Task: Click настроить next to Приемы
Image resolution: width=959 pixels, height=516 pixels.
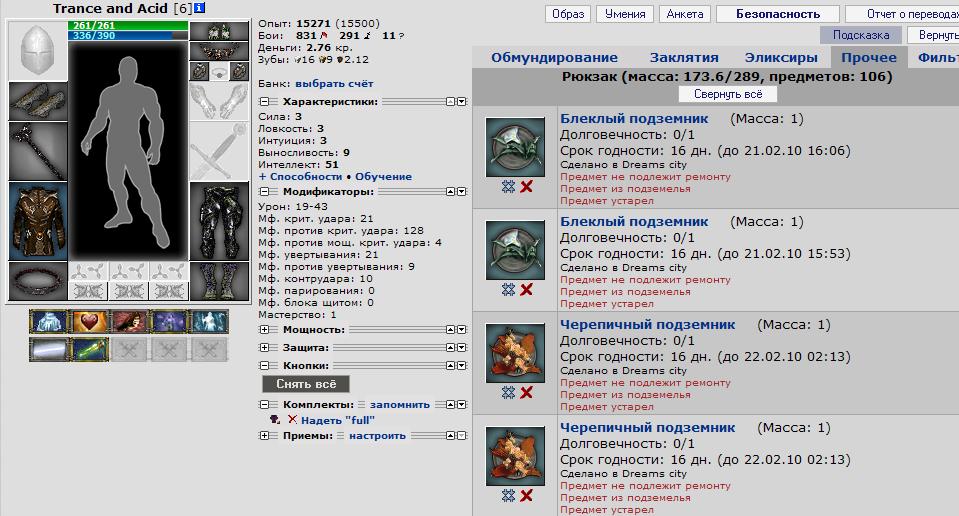Action: coord(377,436)
